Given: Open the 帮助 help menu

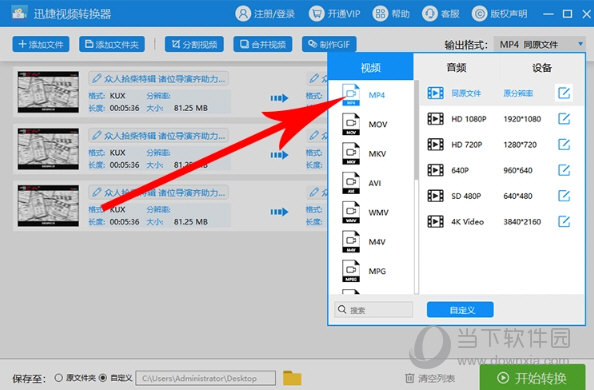Looking at the screenshot, I should click(391, 14).
